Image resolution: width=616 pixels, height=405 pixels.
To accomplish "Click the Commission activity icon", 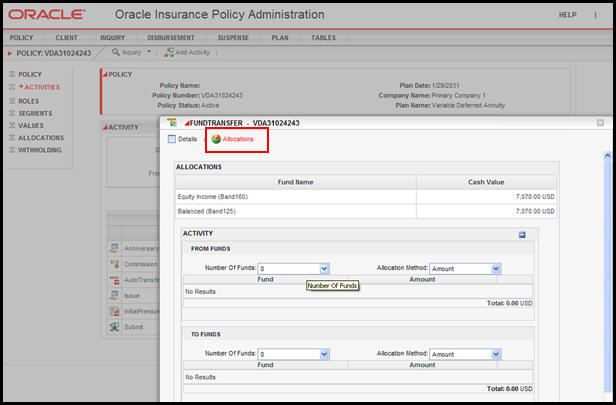I will pyautogui.click(x=114, y=264).
